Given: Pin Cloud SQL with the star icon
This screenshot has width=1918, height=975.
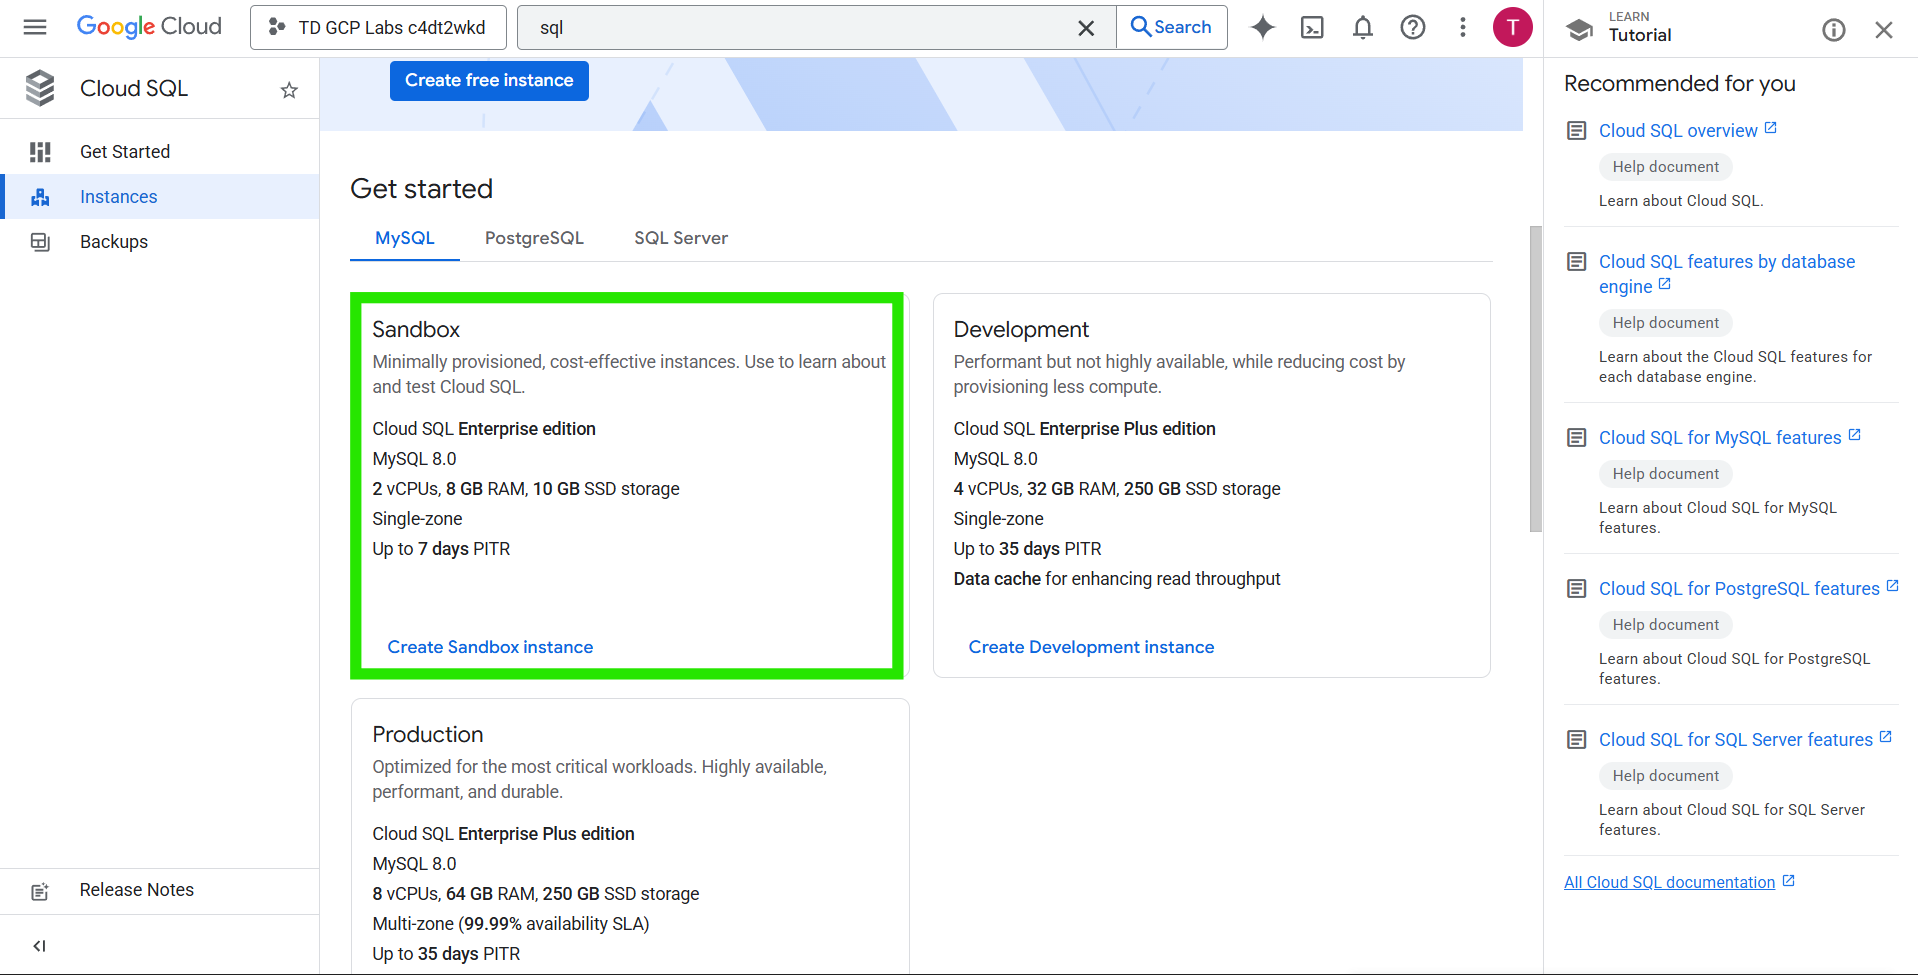Looking at the screenshot, I should [289, 90].
